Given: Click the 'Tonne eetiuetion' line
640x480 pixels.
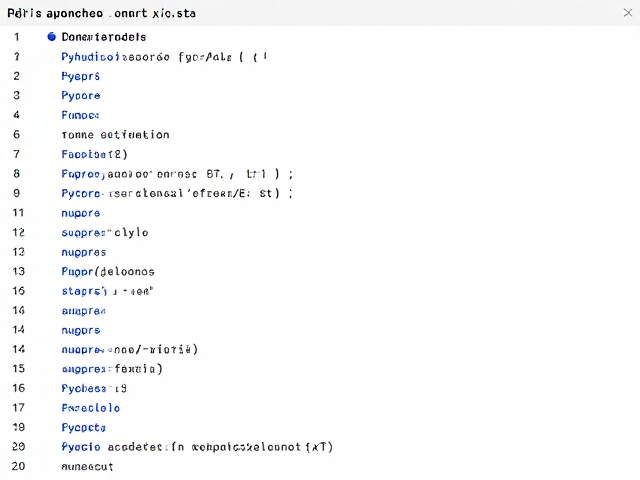Looking at the screenshot, I should pyautogui.click(x=116, y=135).
